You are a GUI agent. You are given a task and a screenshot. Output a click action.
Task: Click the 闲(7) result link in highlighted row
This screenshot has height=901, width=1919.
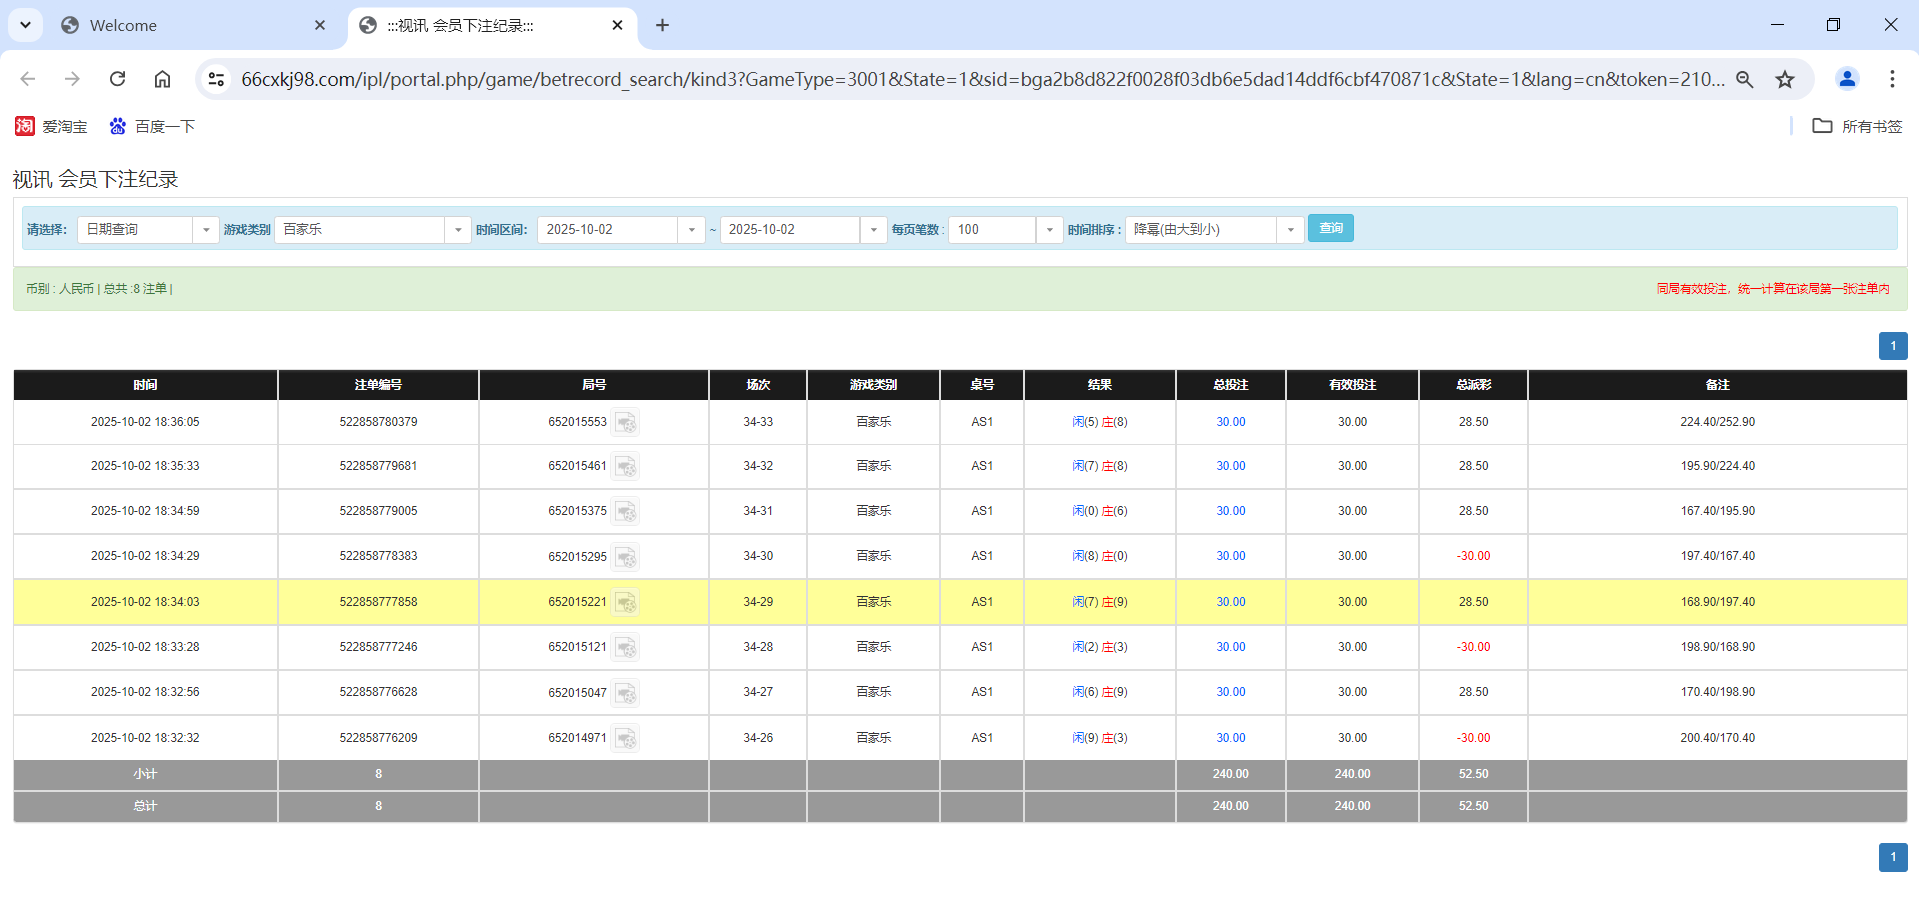pos(1083,602)
